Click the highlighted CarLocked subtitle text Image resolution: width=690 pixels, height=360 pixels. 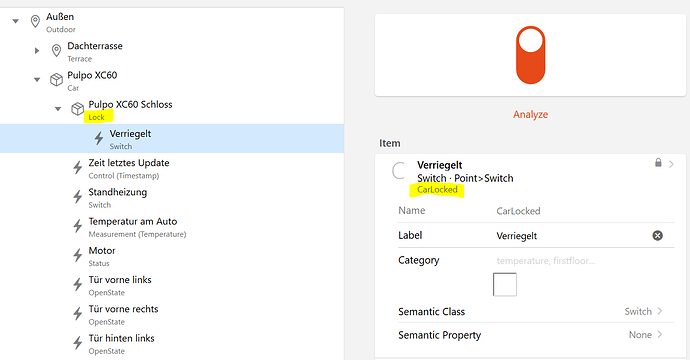pos(437,190)
